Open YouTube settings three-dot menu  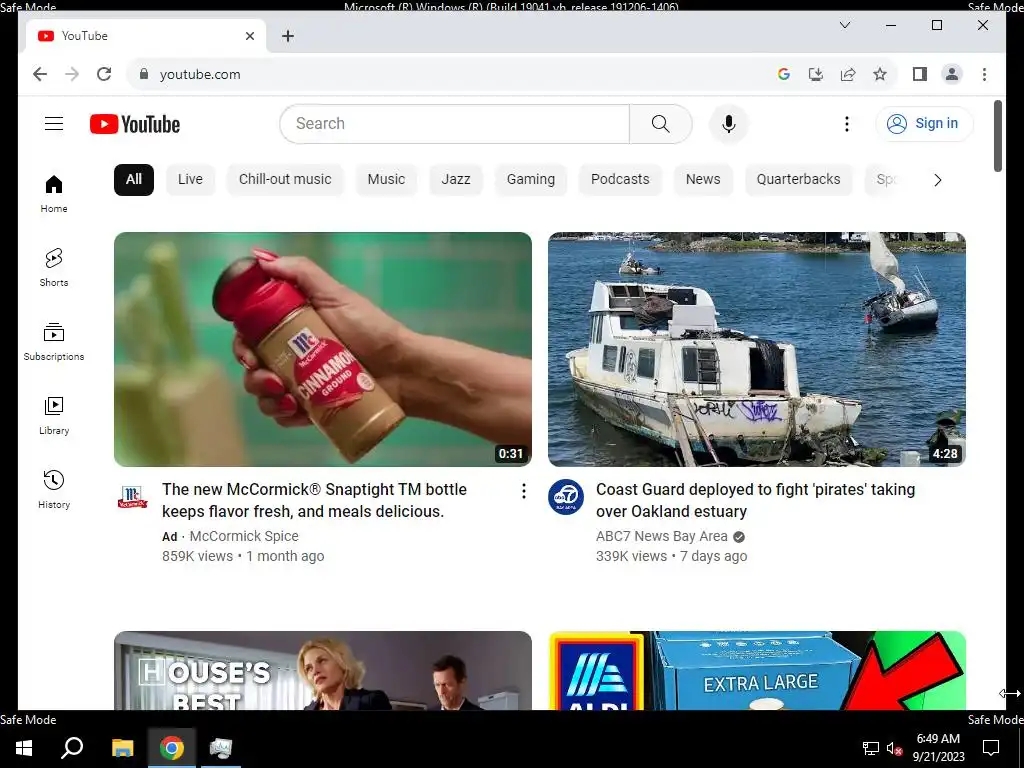click(x=846, y=124)
